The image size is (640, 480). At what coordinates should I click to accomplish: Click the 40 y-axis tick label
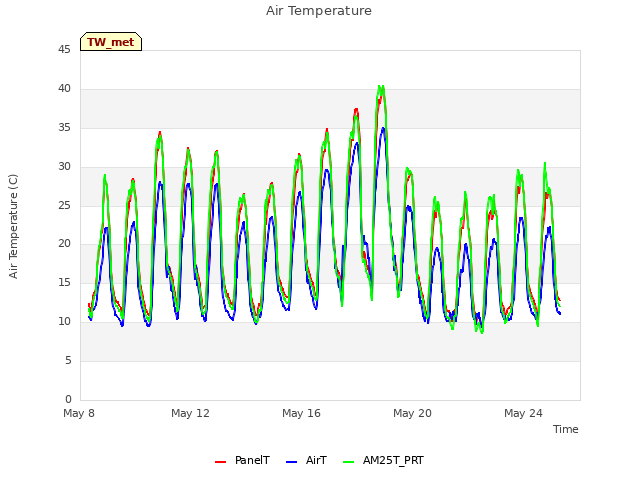click(x=64, y=88)
